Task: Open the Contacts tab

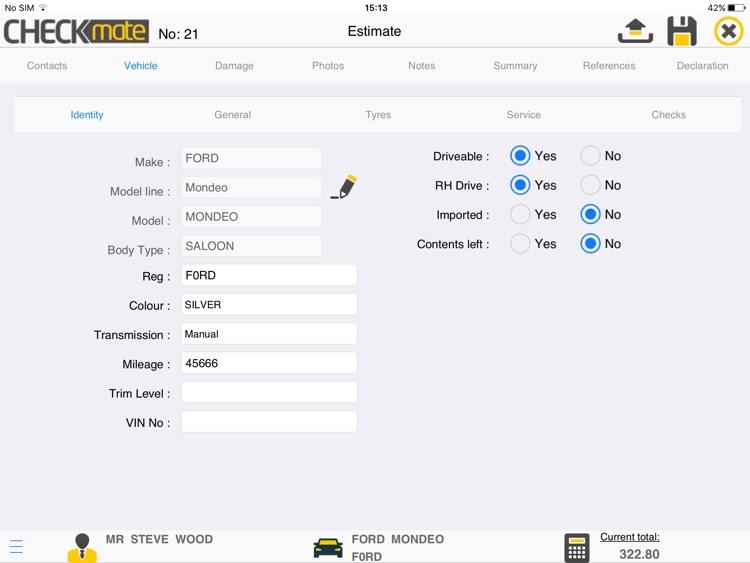Action: (47, 66)
